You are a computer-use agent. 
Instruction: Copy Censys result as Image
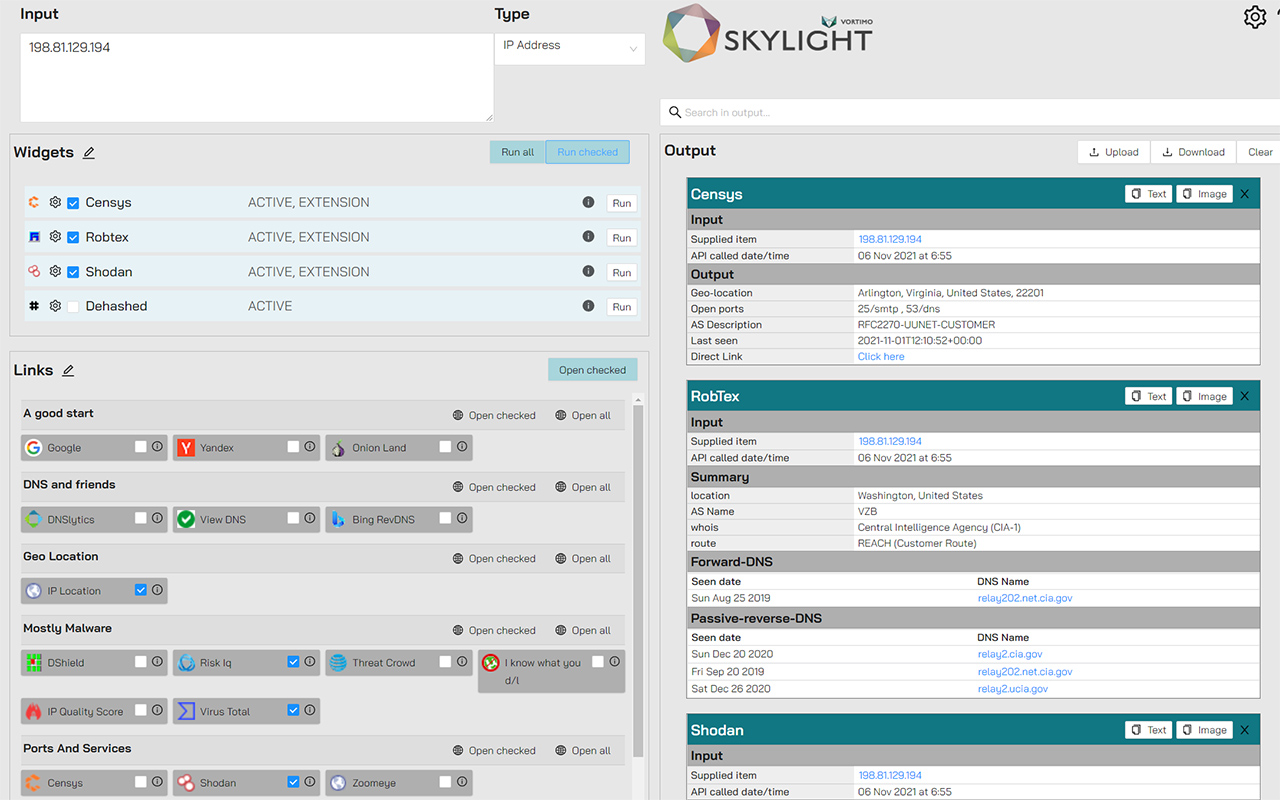point(1204,194)
